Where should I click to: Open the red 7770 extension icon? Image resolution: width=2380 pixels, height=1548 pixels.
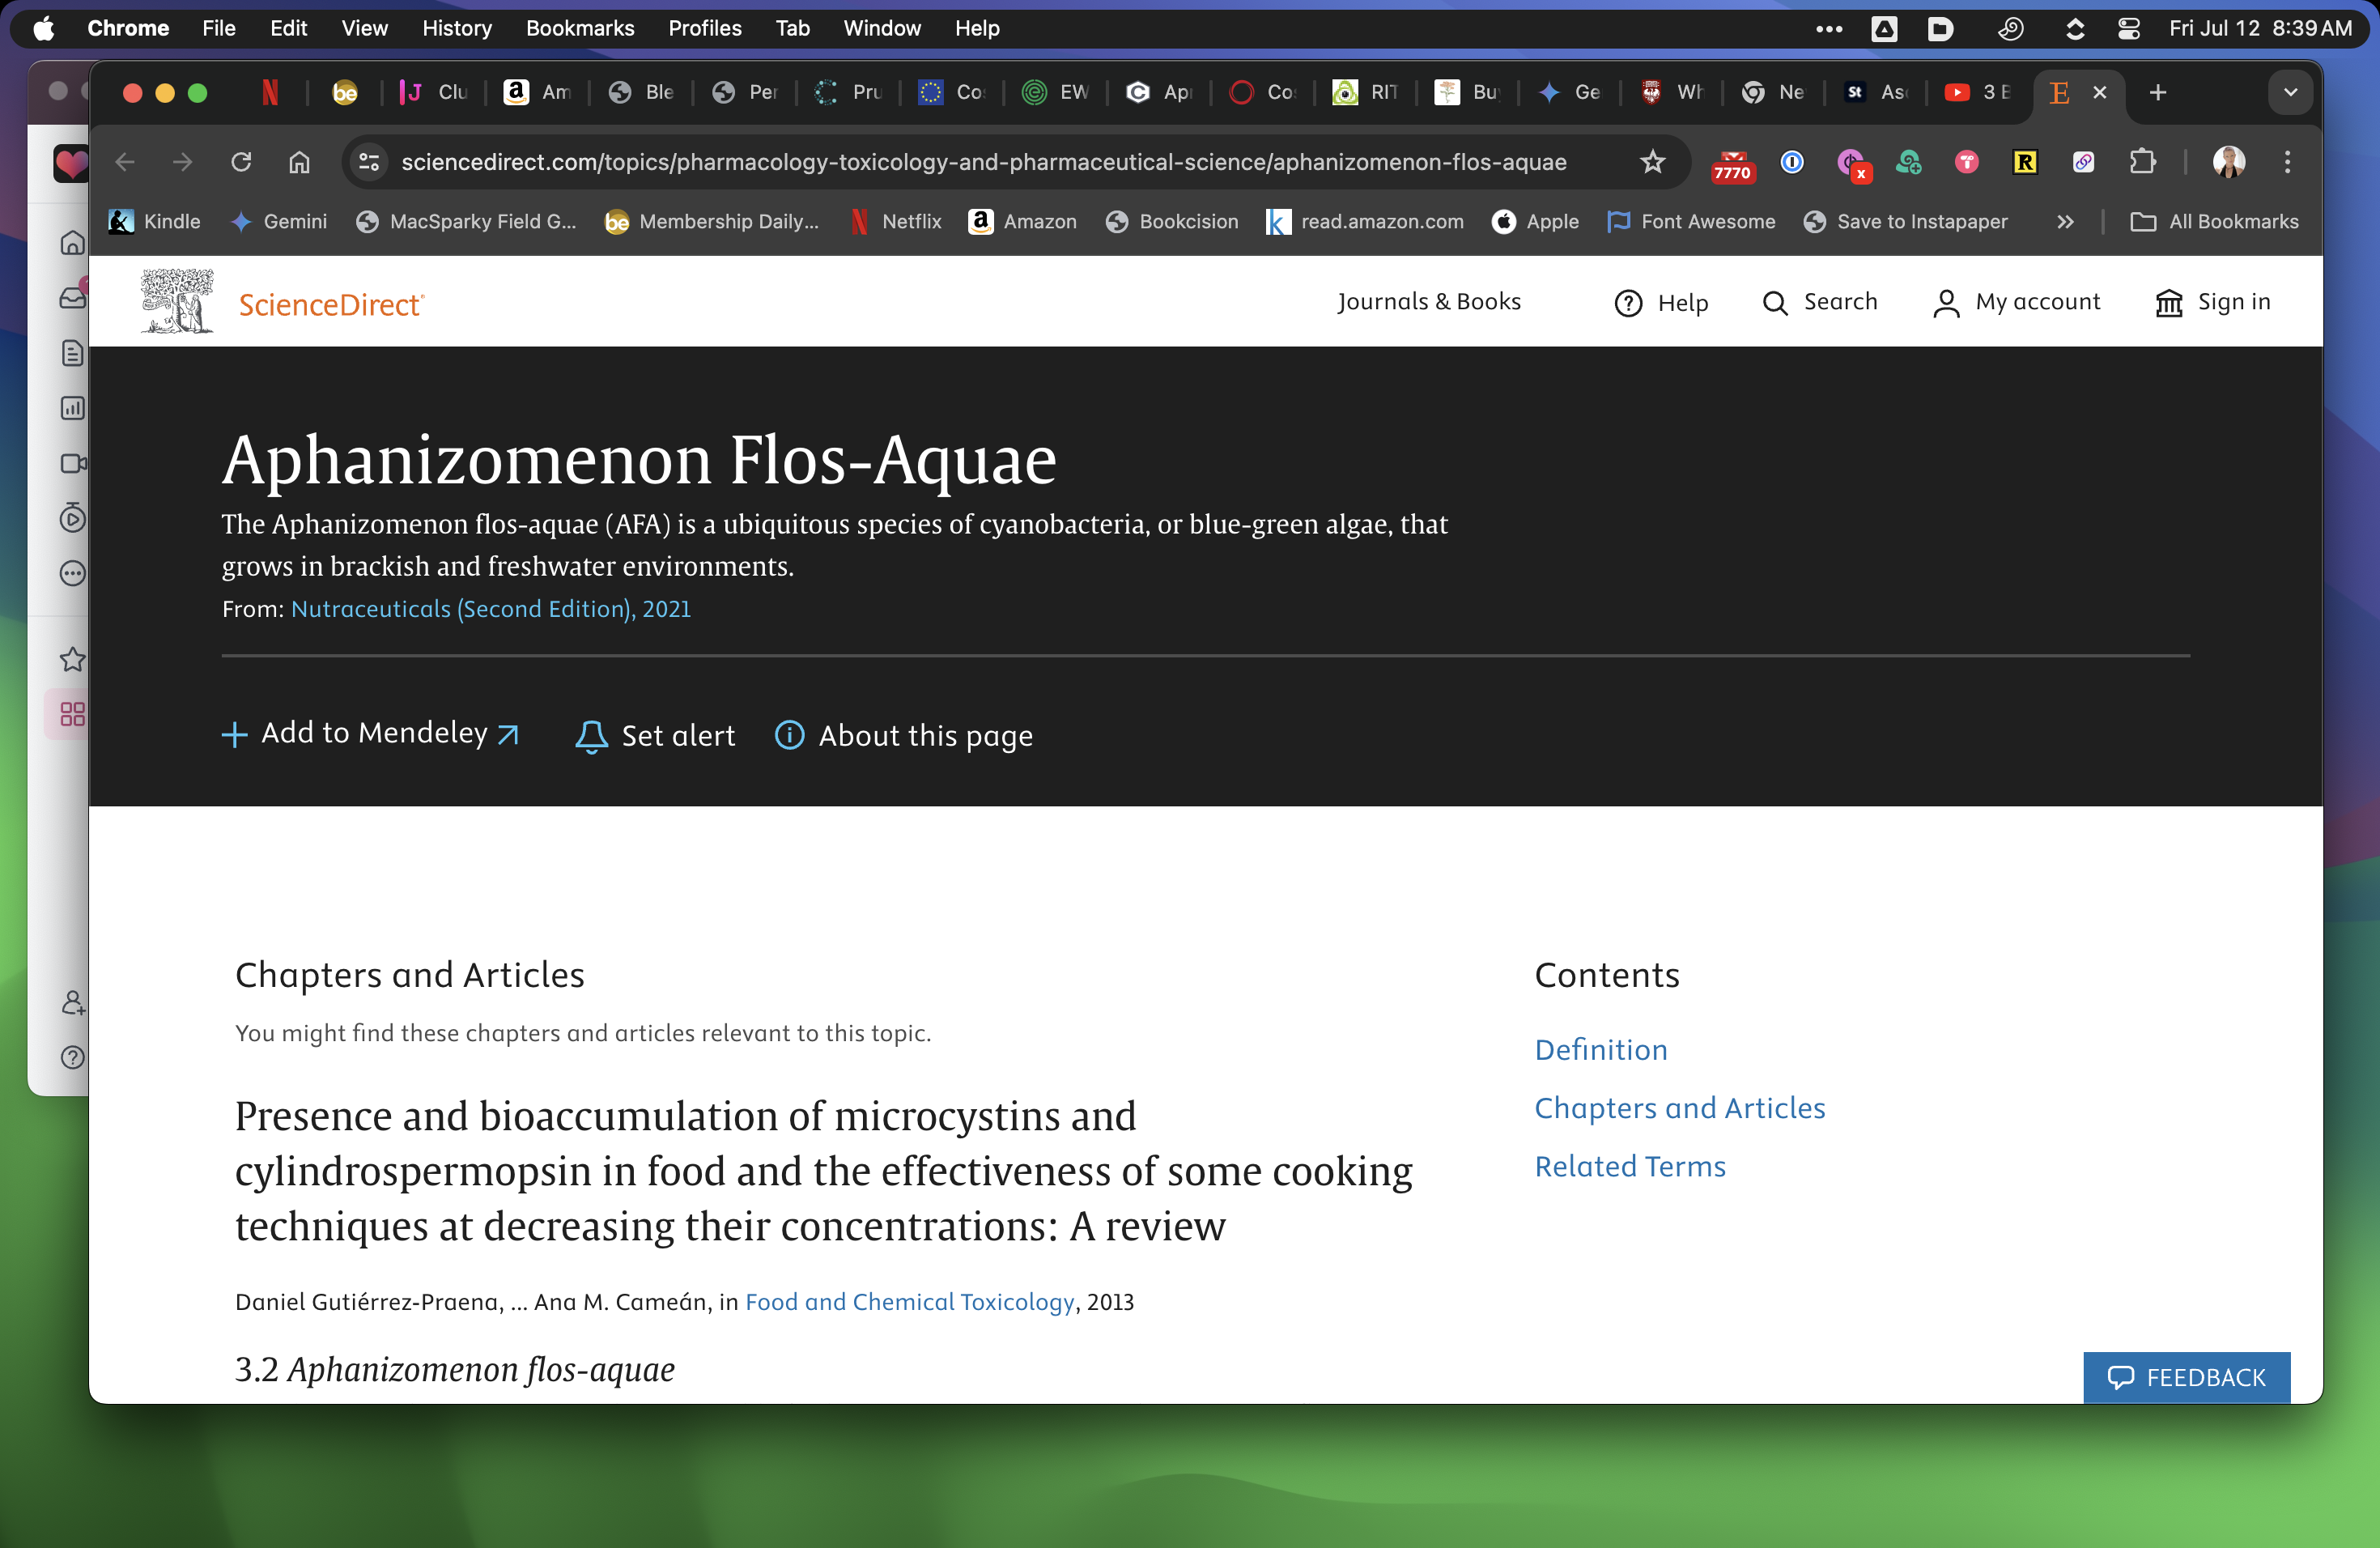(1733, 165)
